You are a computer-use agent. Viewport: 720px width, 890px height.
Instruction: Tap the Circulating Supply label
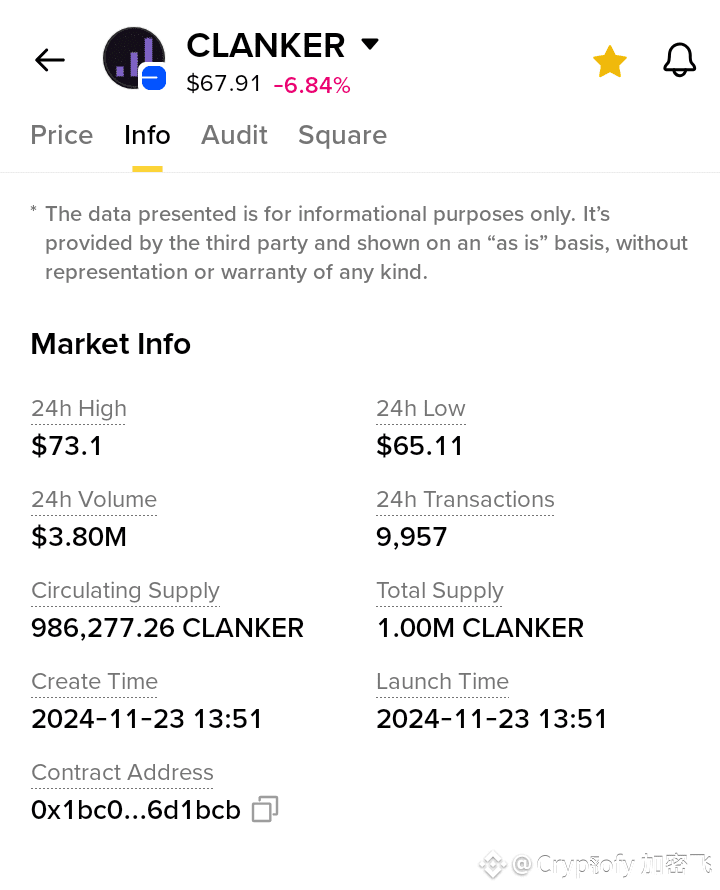125,590
